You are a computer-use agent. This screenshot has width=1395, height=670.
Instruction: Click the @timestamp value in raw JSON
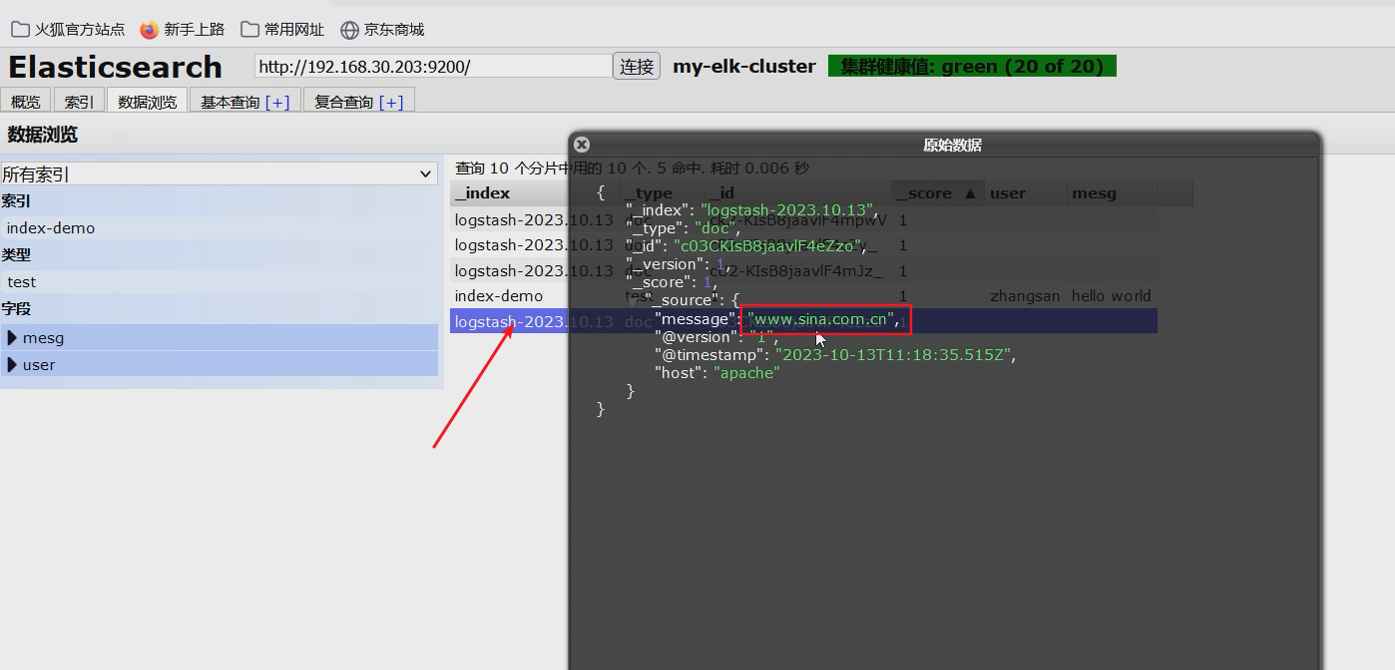(x=895, y=355)
